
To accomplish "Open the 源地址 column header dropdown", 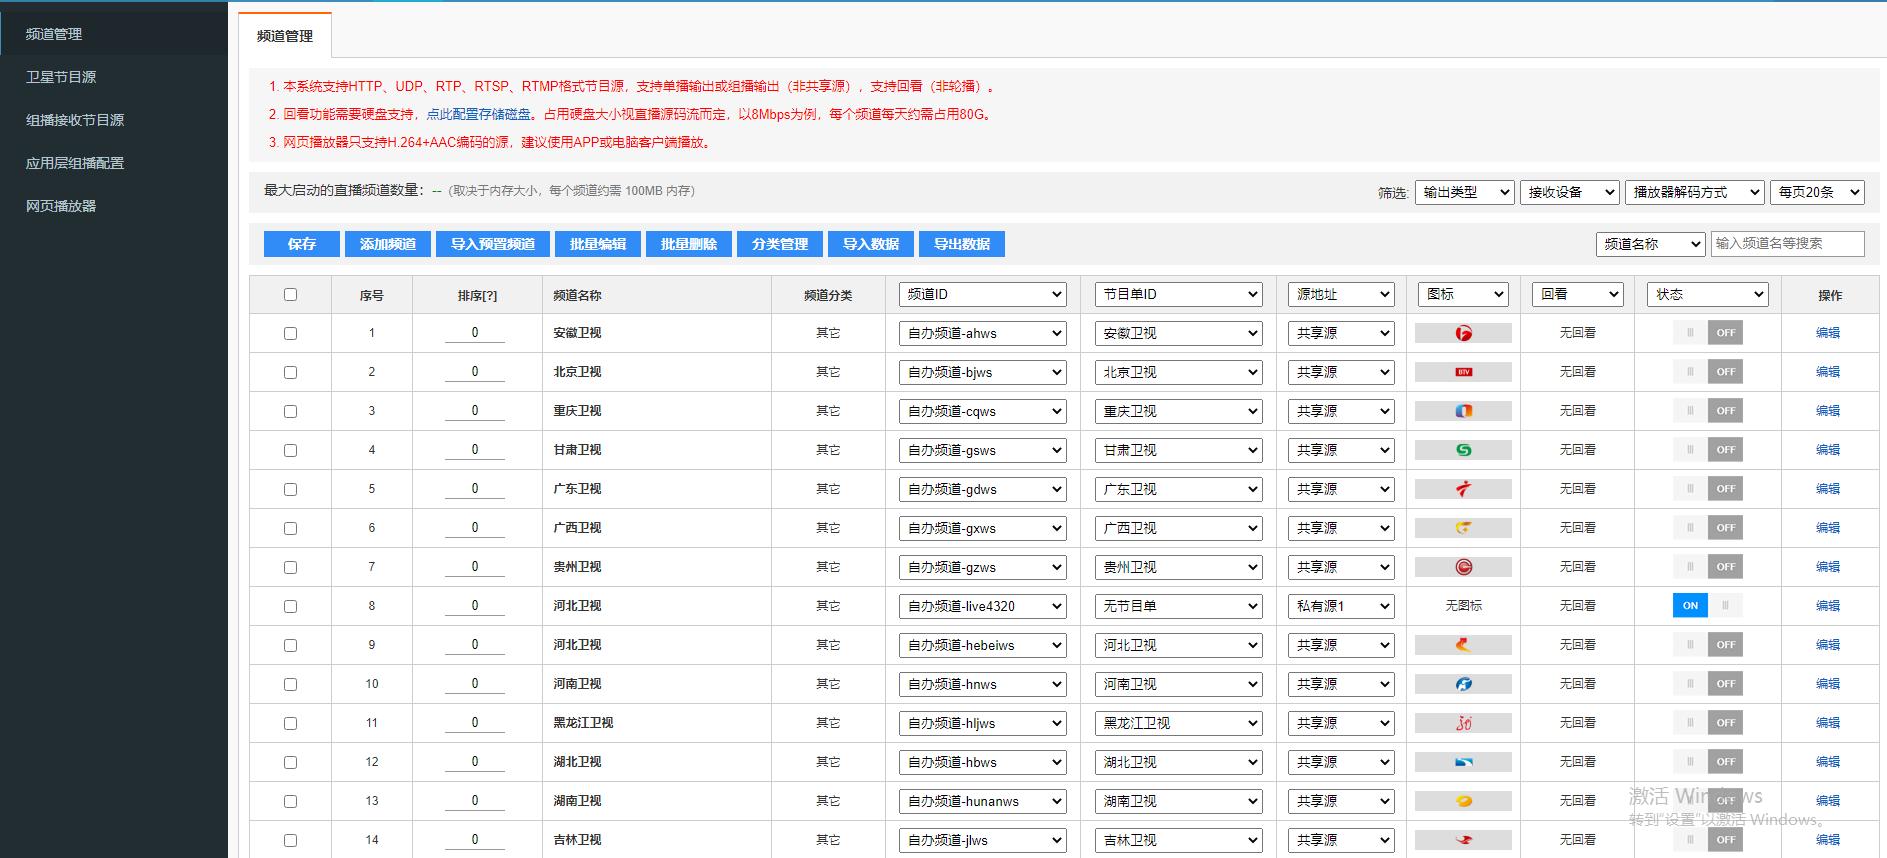I will click(x=1341, y=294).
